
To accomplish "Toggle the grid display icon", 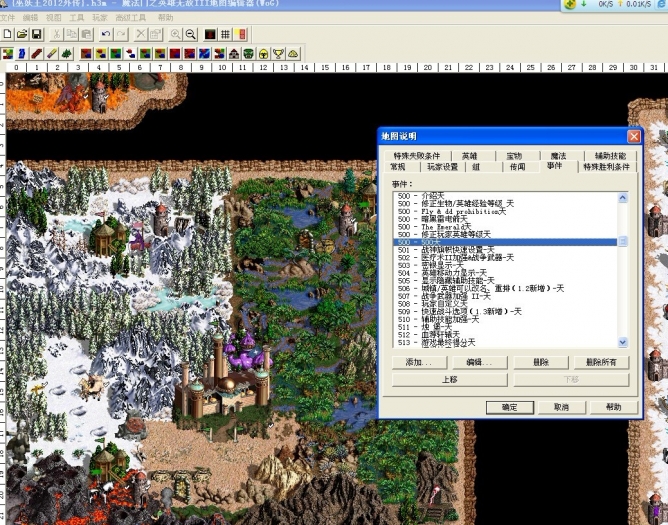I will coord(225,34).
